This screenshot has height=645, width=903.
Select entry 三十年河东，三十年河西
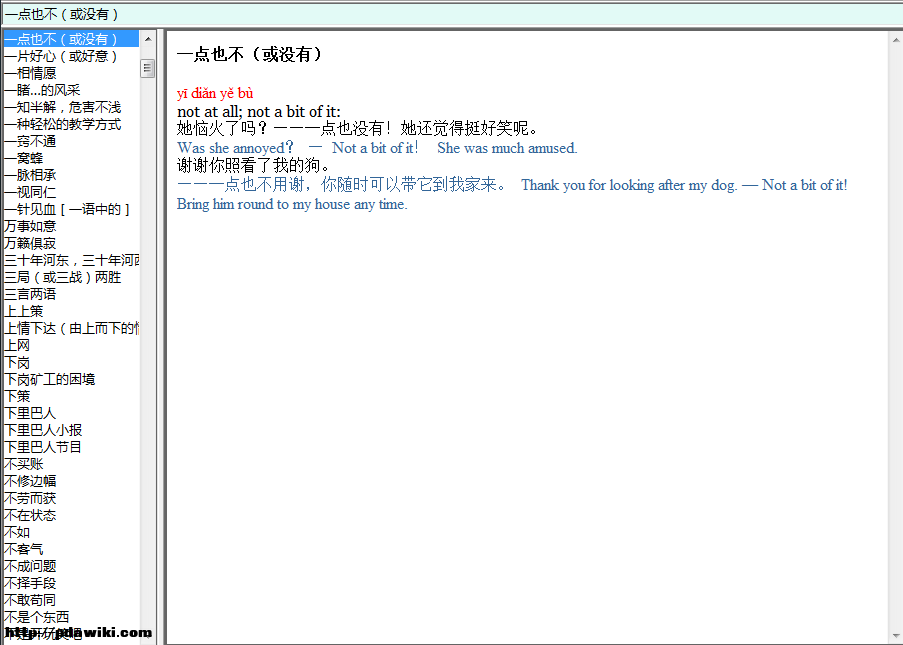pyautogui.click(x=71, y=260)
